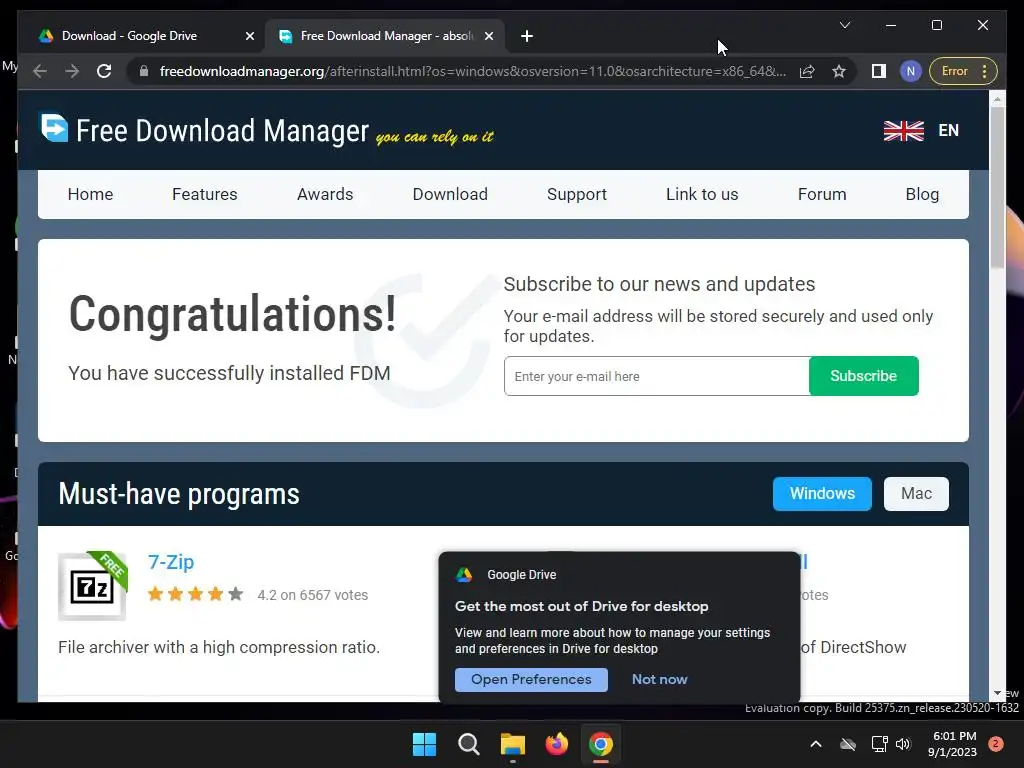This screenshot has width=1024, height=768.
Task: Open the EN language selector
Action: 948,131
